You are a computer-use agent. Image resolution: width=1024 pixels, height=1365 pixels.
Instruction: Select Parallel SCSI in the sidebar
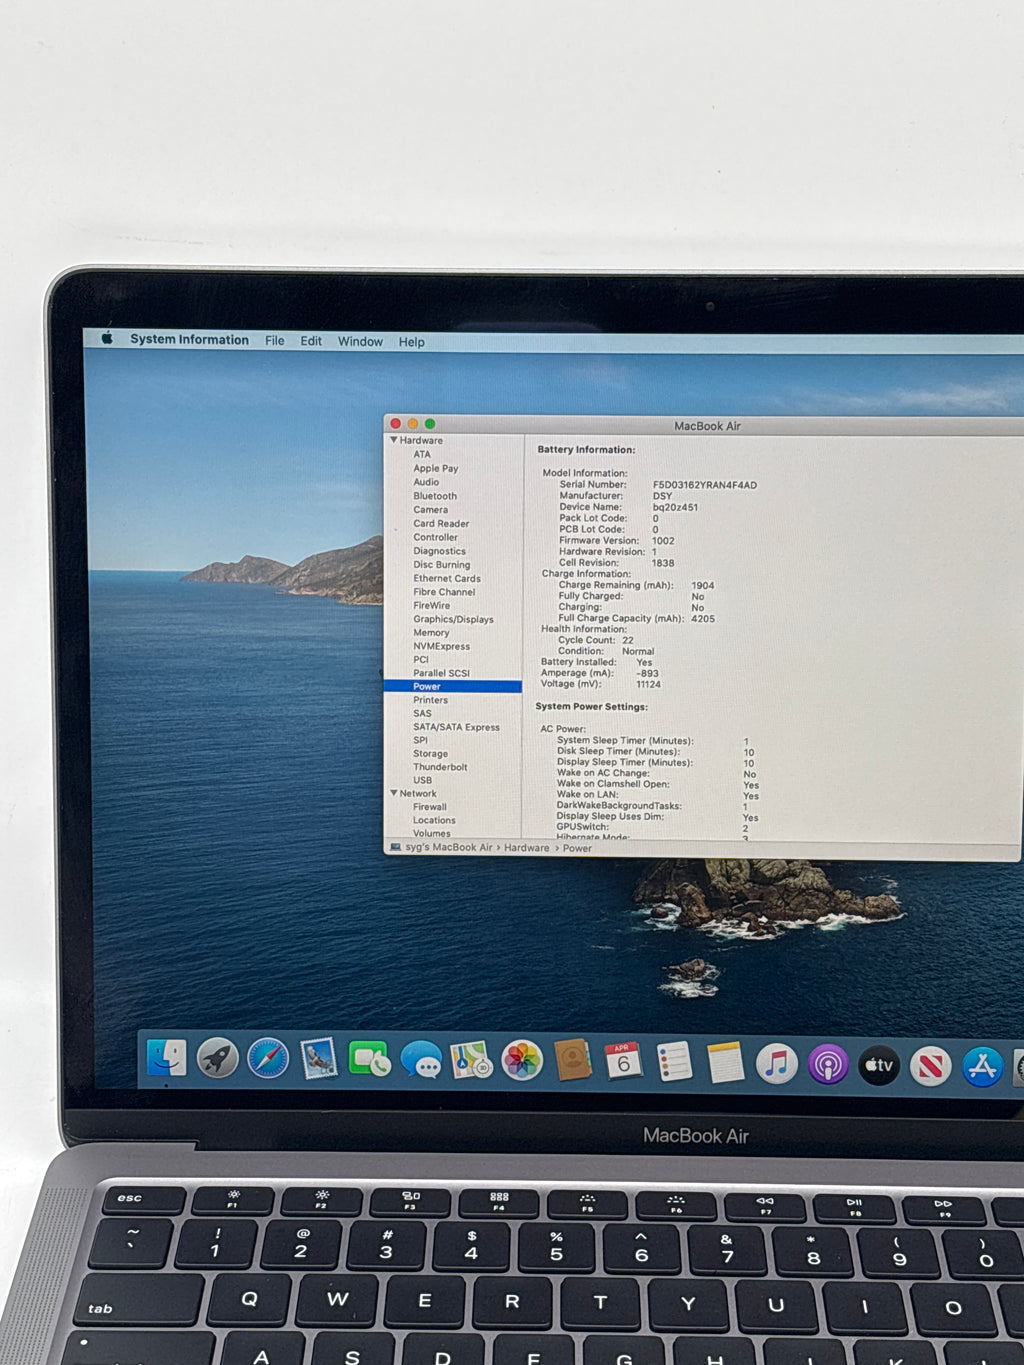click(441, 673)
